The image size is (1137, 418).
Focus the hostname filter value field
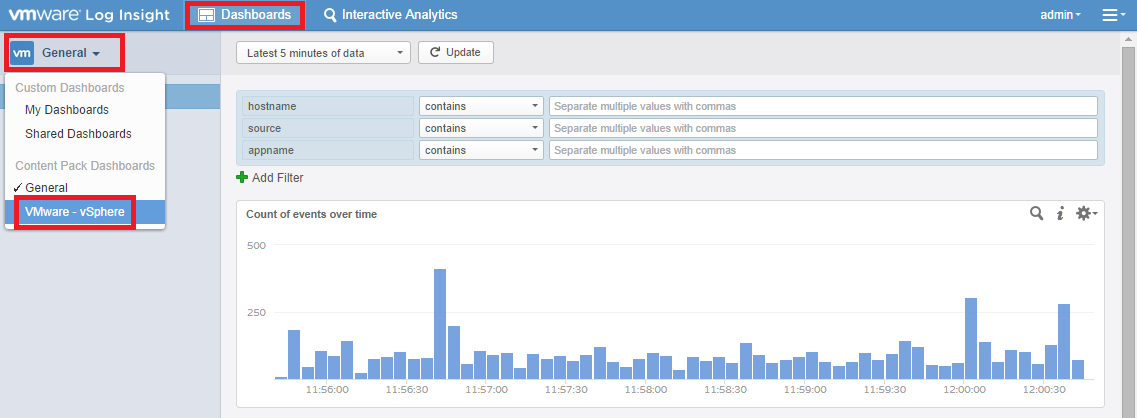click(823, 106)
